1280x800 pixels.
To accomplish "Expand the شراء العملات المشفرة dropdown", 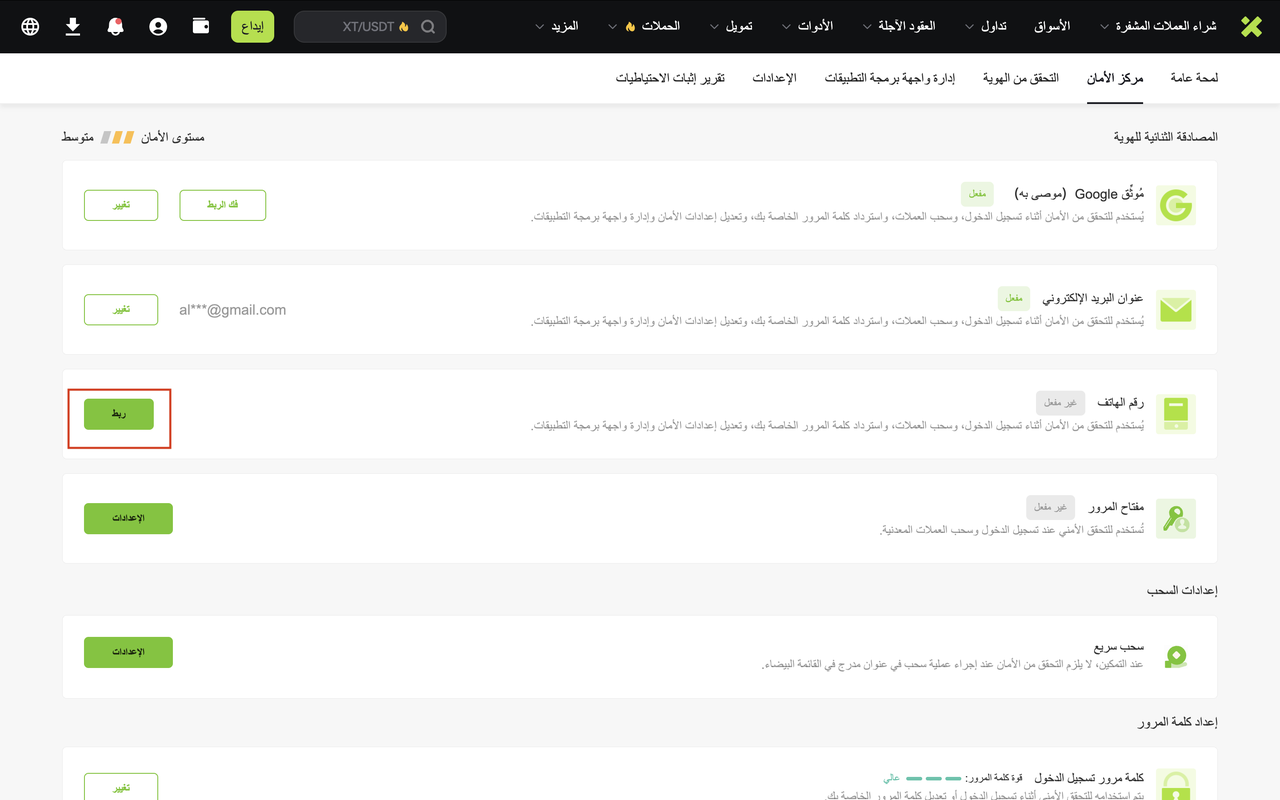I will point(1160,26).
